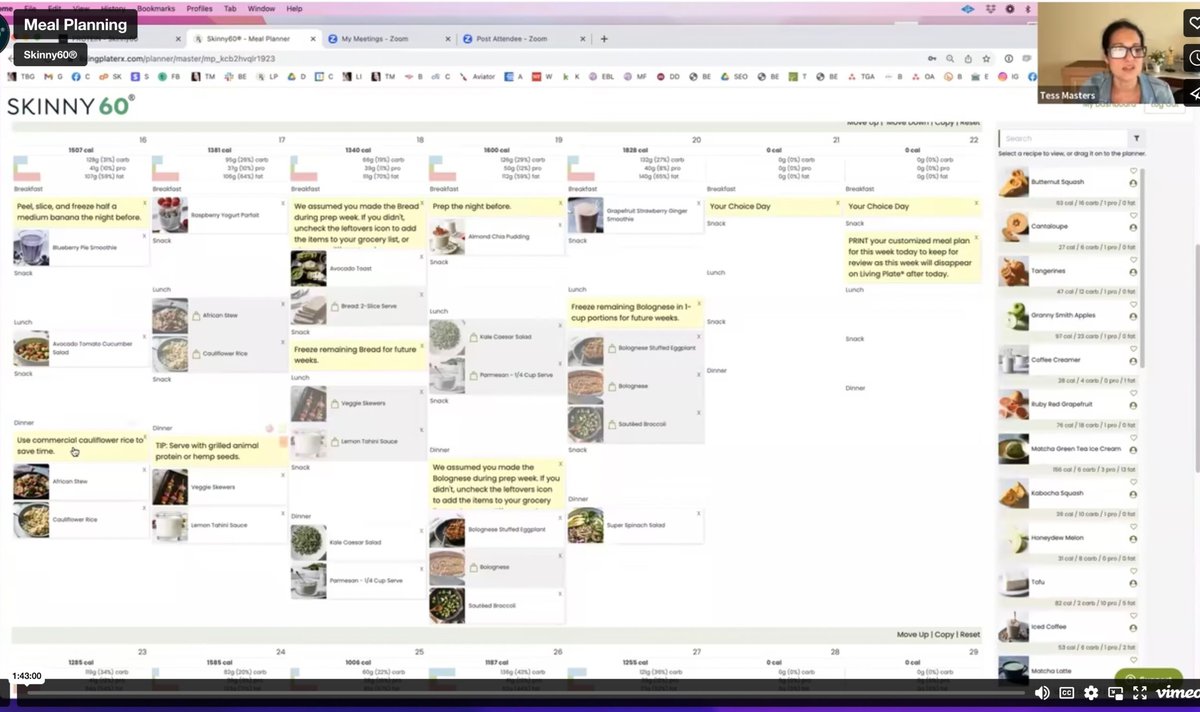Image resolution: width=1200 pixels, height=712 pixels.
Task: Open the Profiles menu
Action: [x=199, y=8]
